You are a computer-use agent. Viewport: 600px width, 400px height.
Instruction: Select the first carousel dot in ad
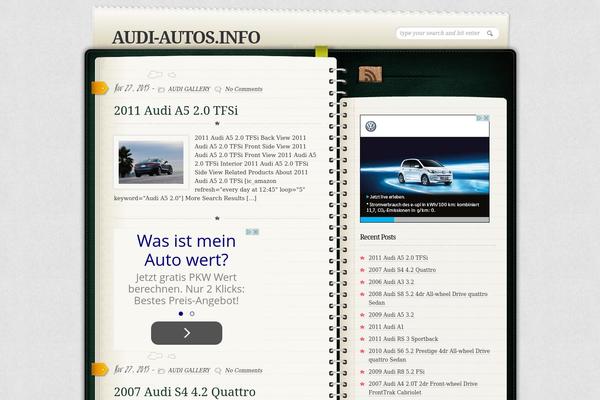pyautogui.click(x=181, y=313)
